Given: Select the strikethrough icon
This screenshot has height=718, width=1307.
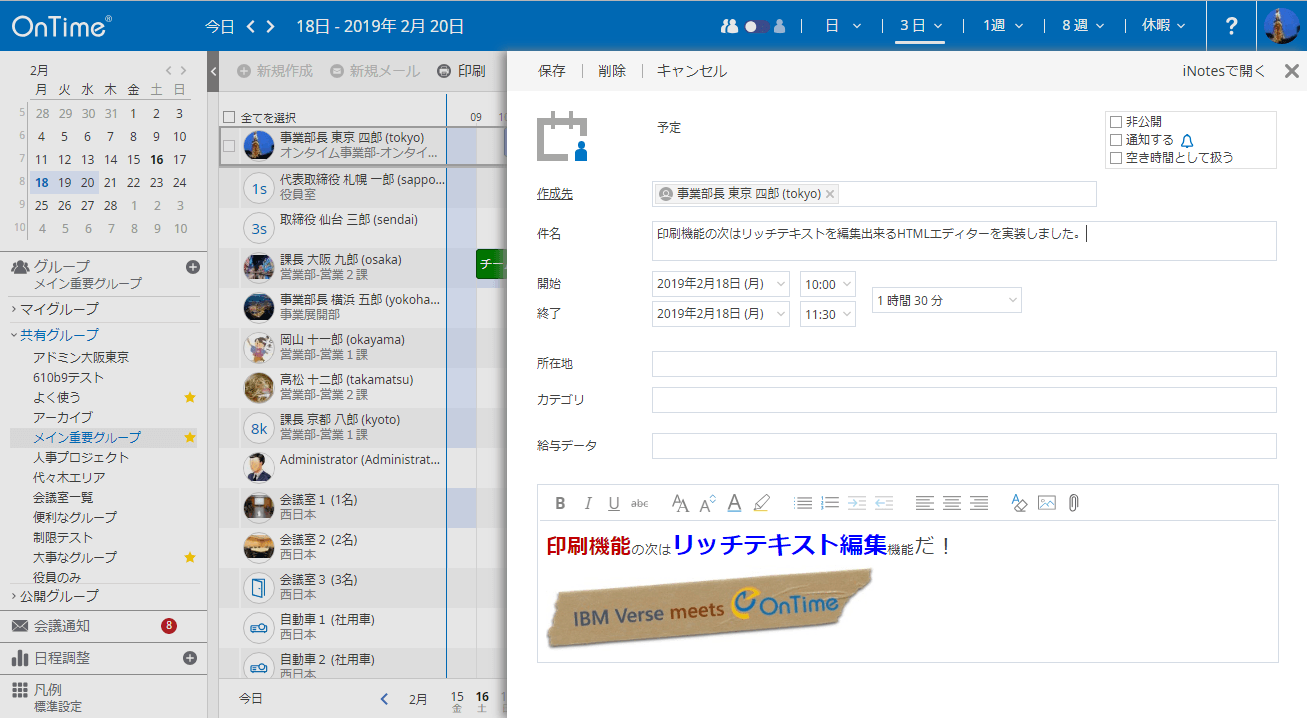Looking at the screenshot, I should click(x=639, y=502).
